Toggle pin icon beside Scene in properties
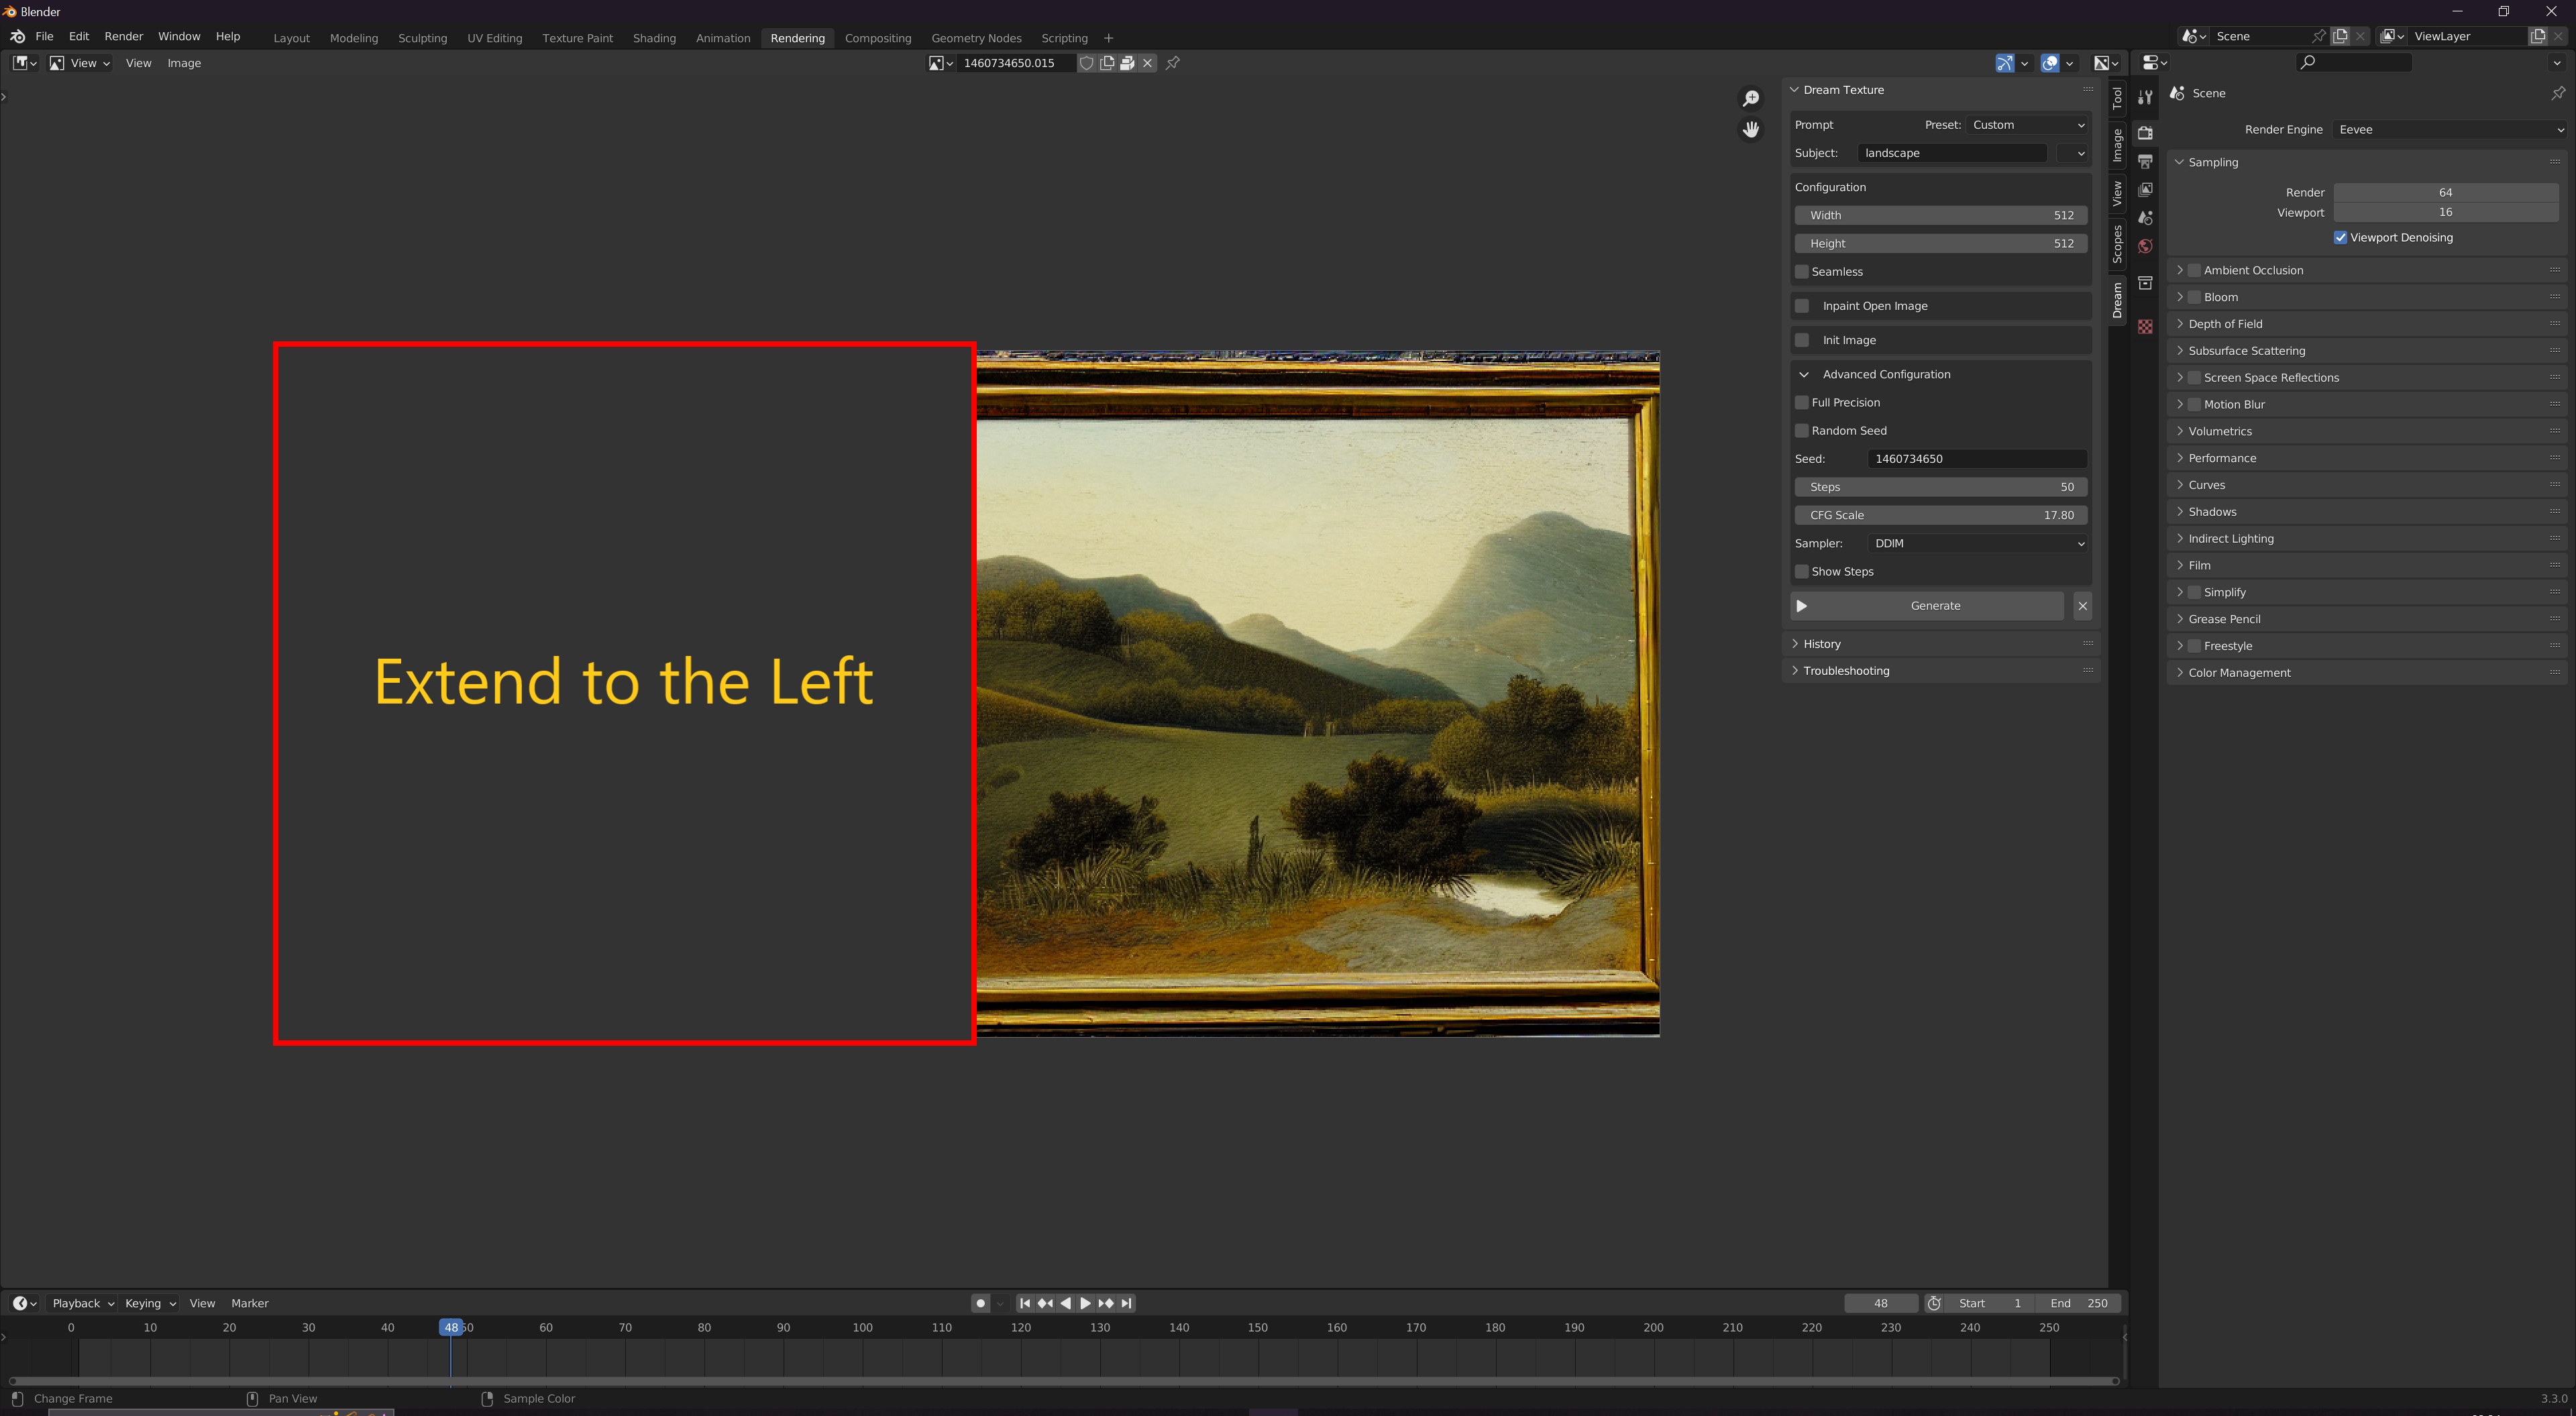Image resolution: width=2576 pixels, height=1416 pixels. pos(2557,93)
